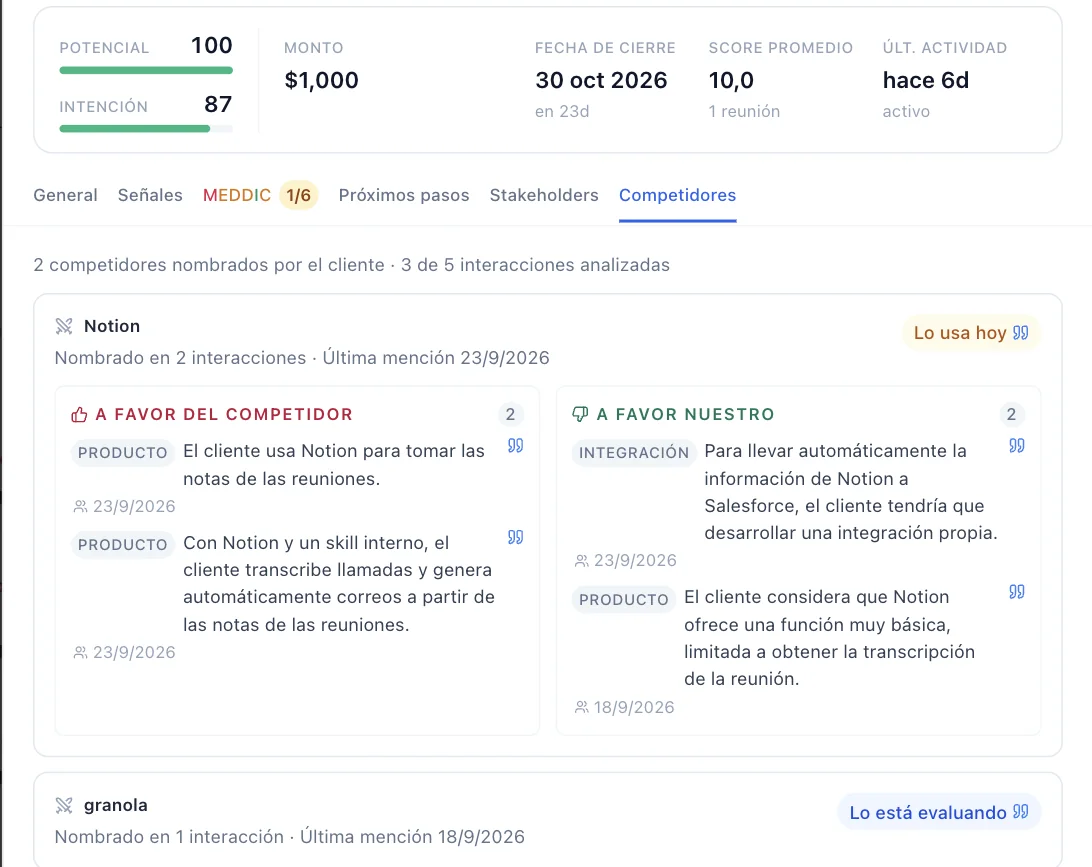Click the hace 6d activity value

pyautogui.click(x=926, y=80)
